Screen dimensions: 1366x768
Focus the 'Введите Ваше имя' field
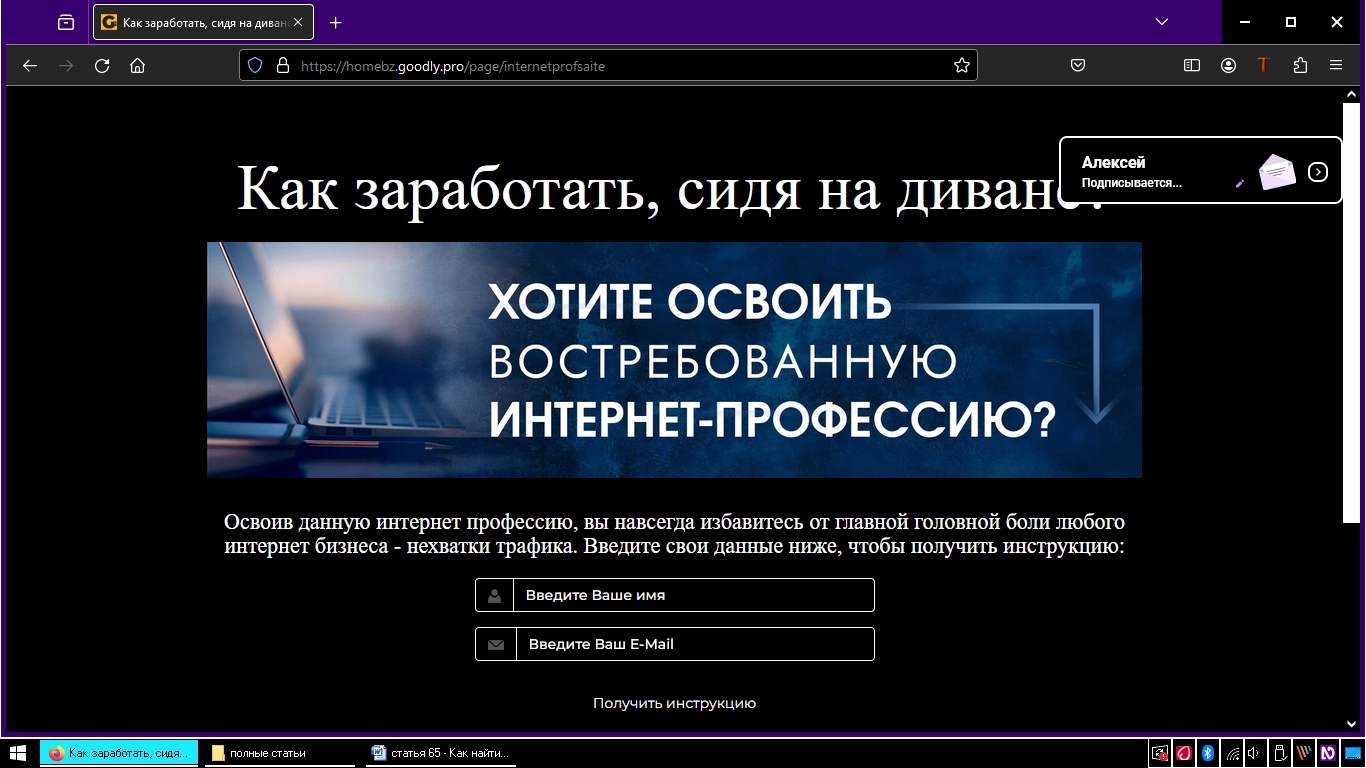tap(675, 595)
